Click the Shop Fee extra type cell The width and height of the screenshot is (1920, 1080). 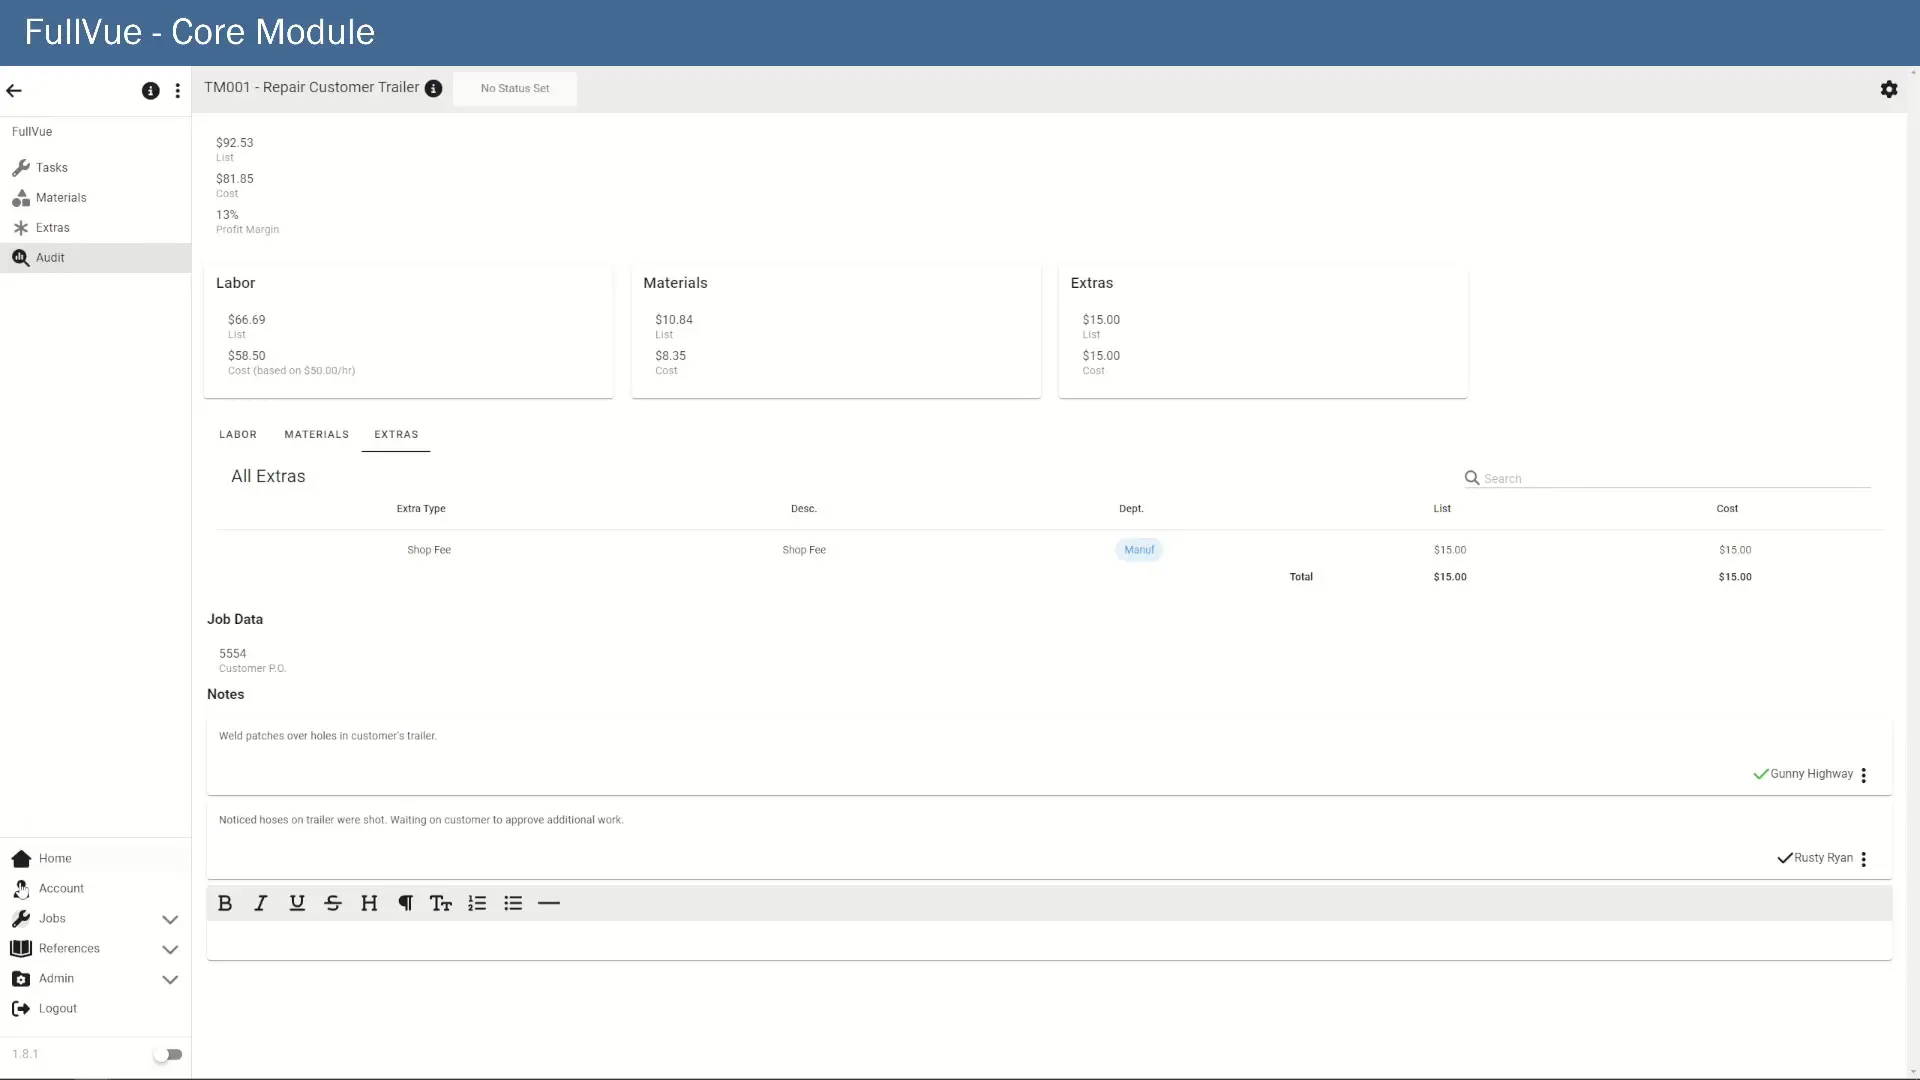click(429, 550)
